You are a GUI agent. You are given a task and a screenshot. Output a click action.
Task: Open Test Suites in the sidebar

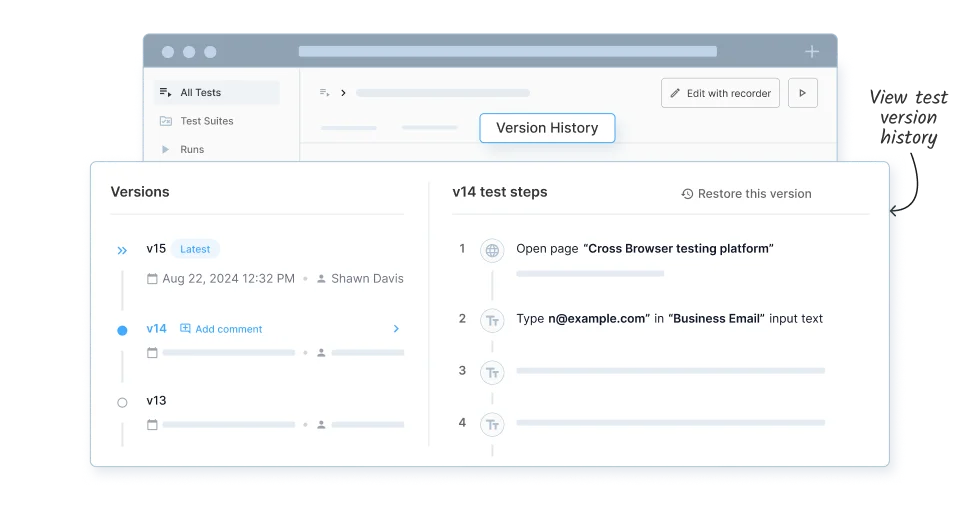pos(207,121)
